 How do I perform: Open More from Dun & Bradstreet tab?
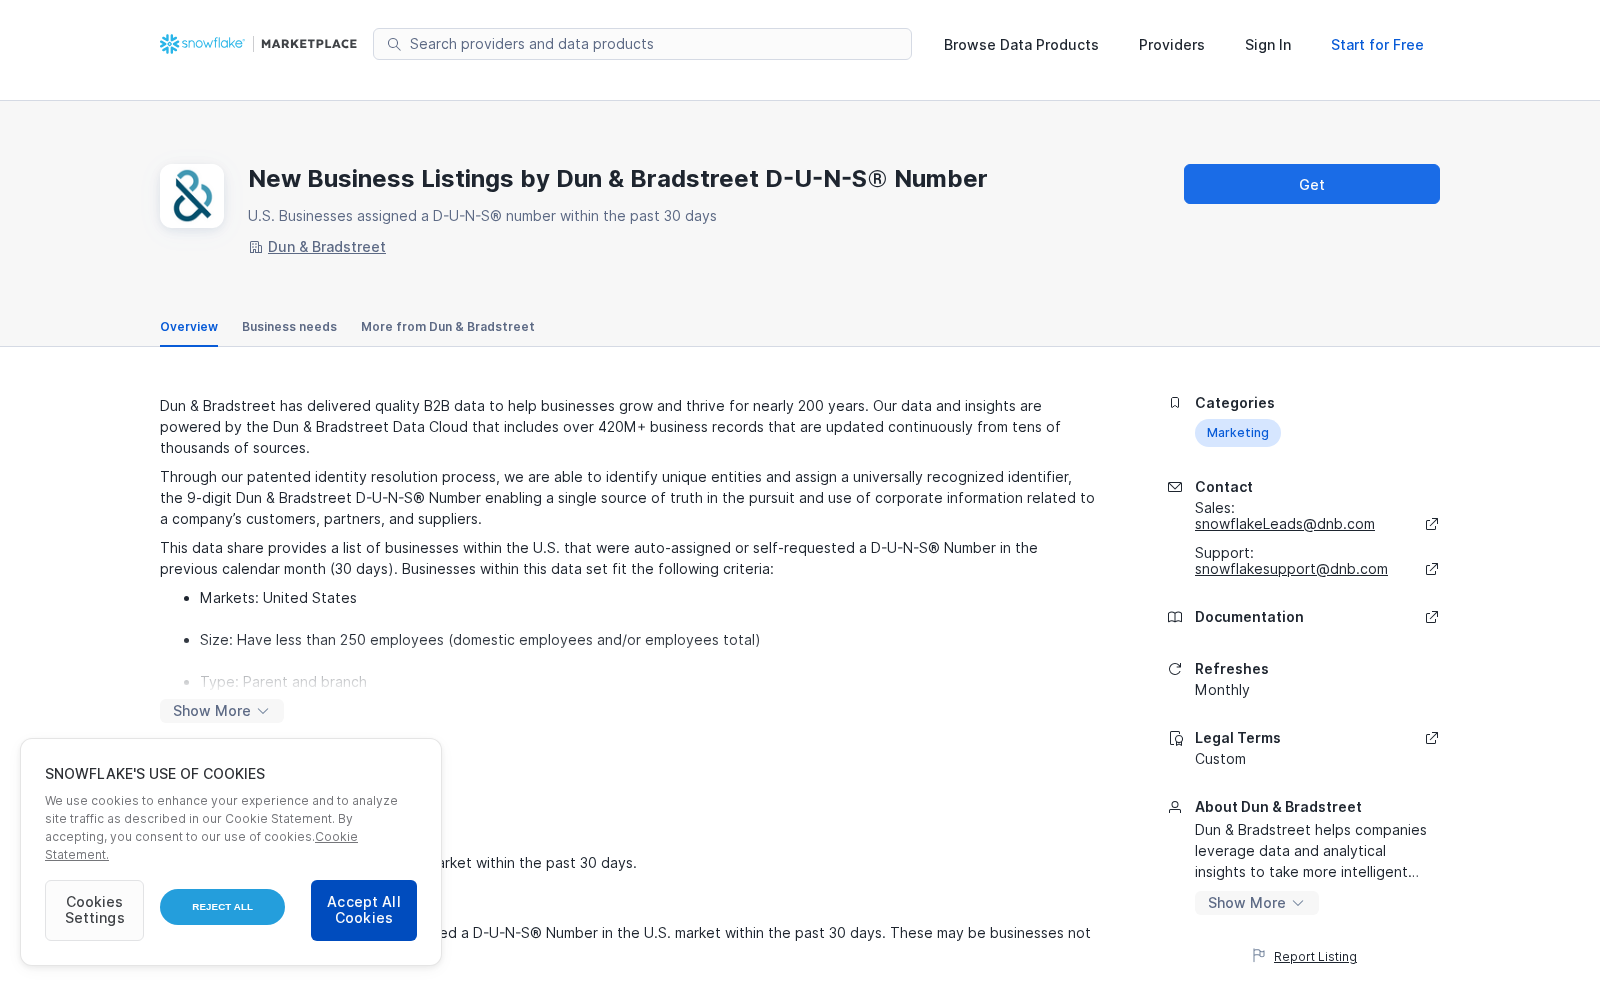[448, 327]
